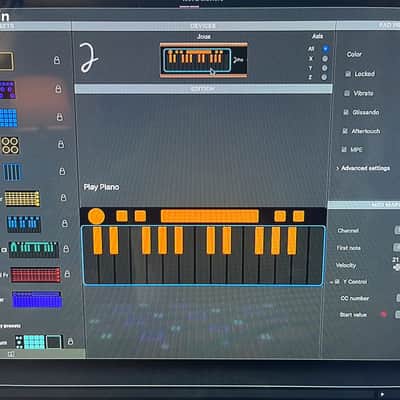Image resolution: width=400 pixels, height=400 pixels.
Task: Select the Joué device board thumbnail
Action: [204, 60]
